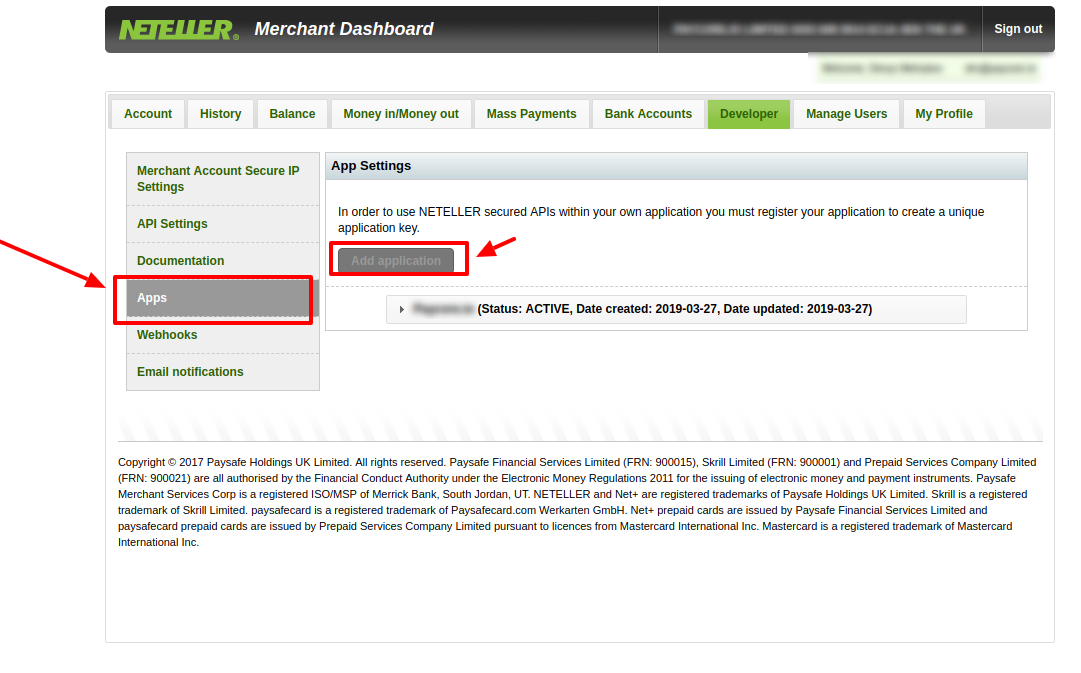1081x673 pixels.
Task: Open Webhooks in the sidebar
Action: point(223,335)
